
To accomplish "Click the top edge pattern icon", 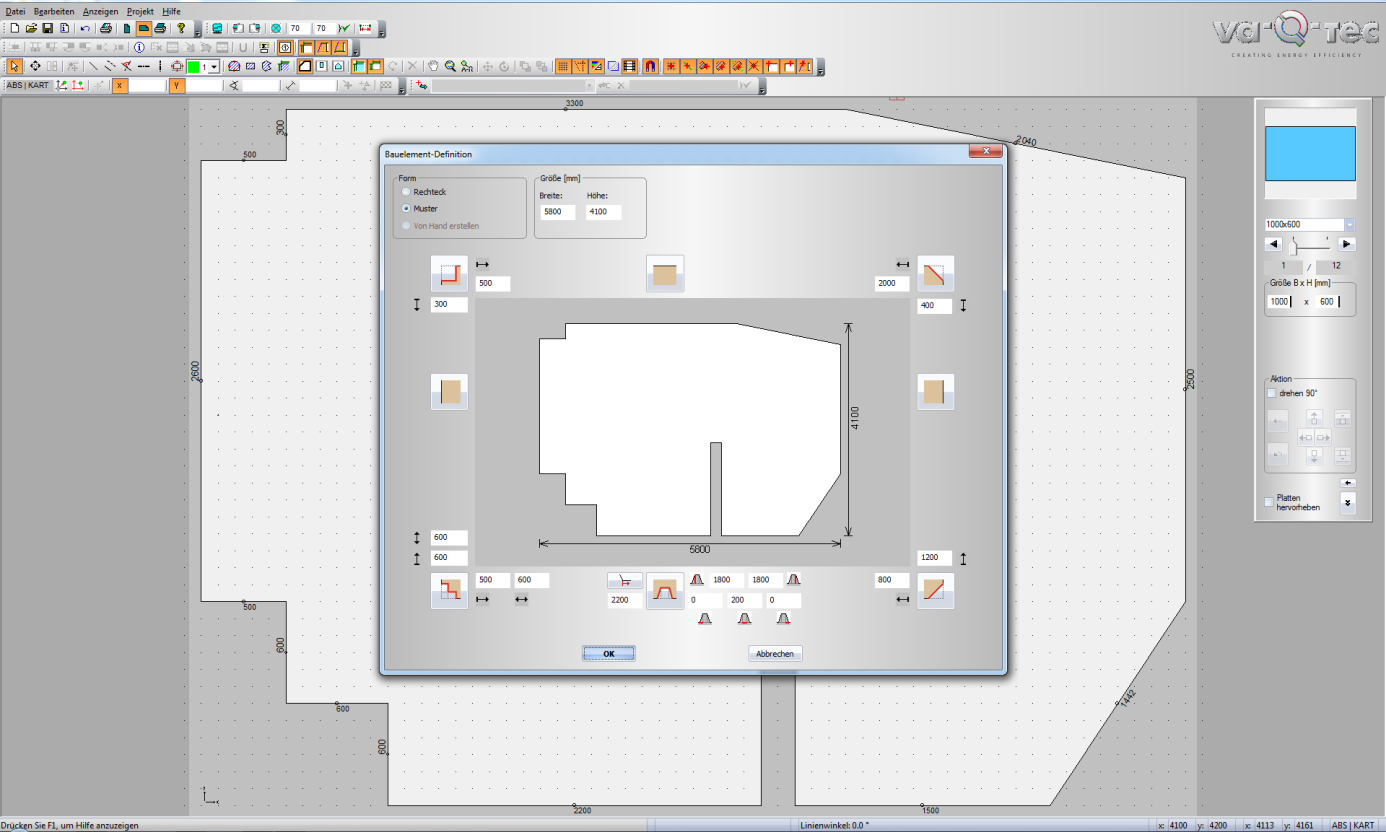I will click(665, 273).
